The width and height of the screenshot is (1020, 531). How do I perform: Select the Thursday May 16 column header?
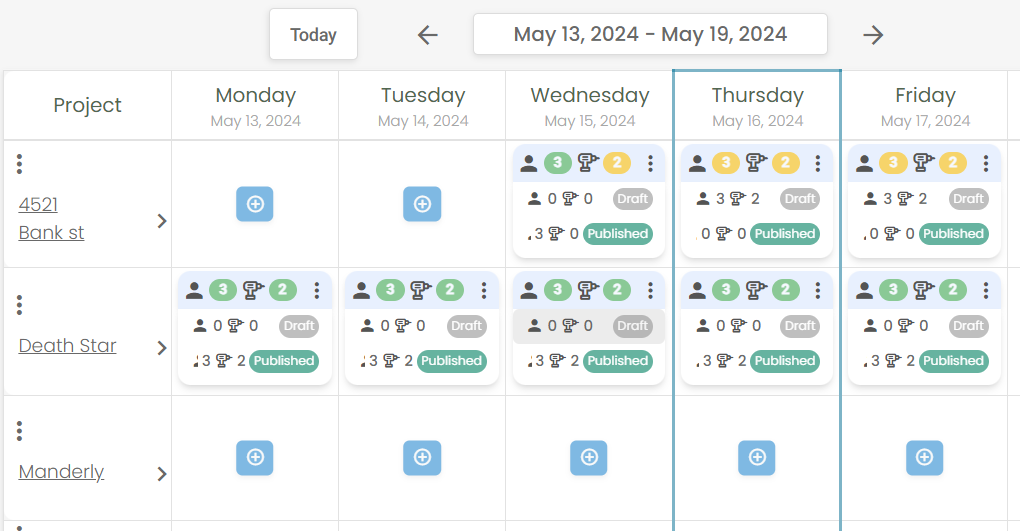(x=757, y=105)
